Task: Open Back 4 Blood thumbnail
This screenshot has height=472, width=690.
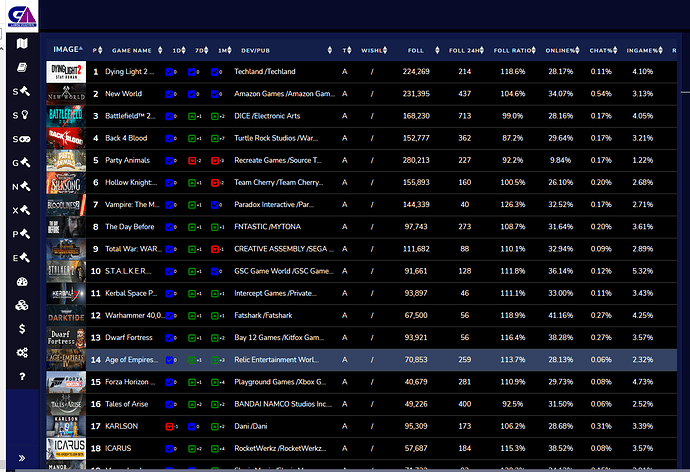Action: point(66,138)
